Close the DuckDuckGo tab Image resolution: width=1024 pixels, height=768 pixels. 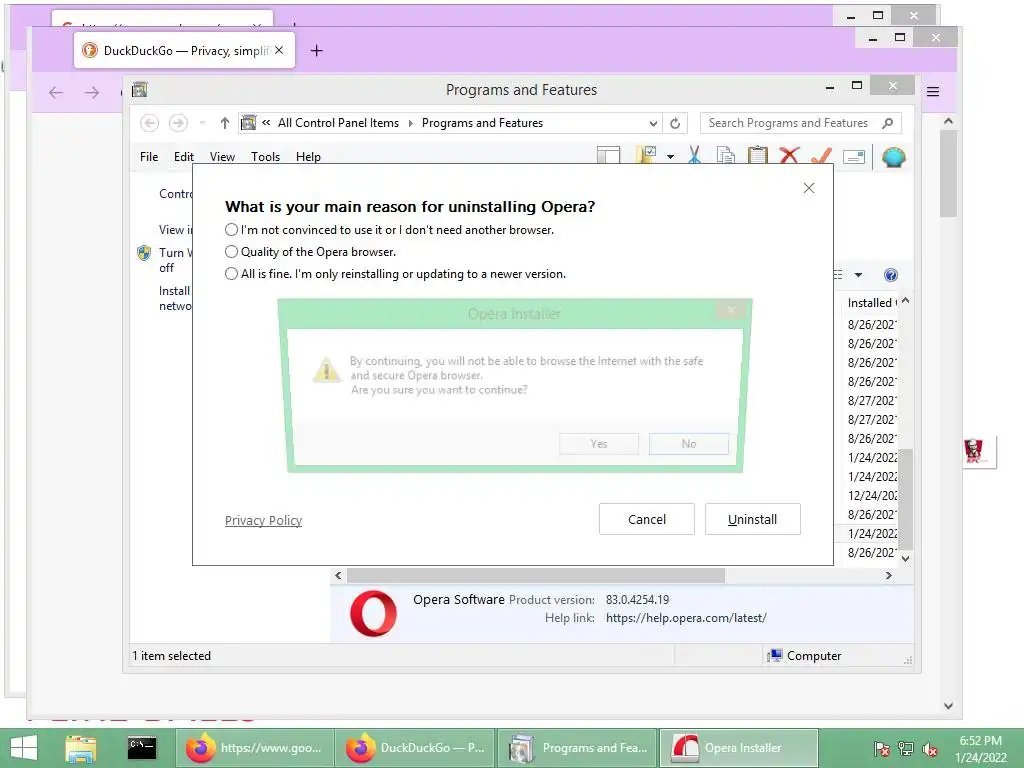(x=279, y=50)
